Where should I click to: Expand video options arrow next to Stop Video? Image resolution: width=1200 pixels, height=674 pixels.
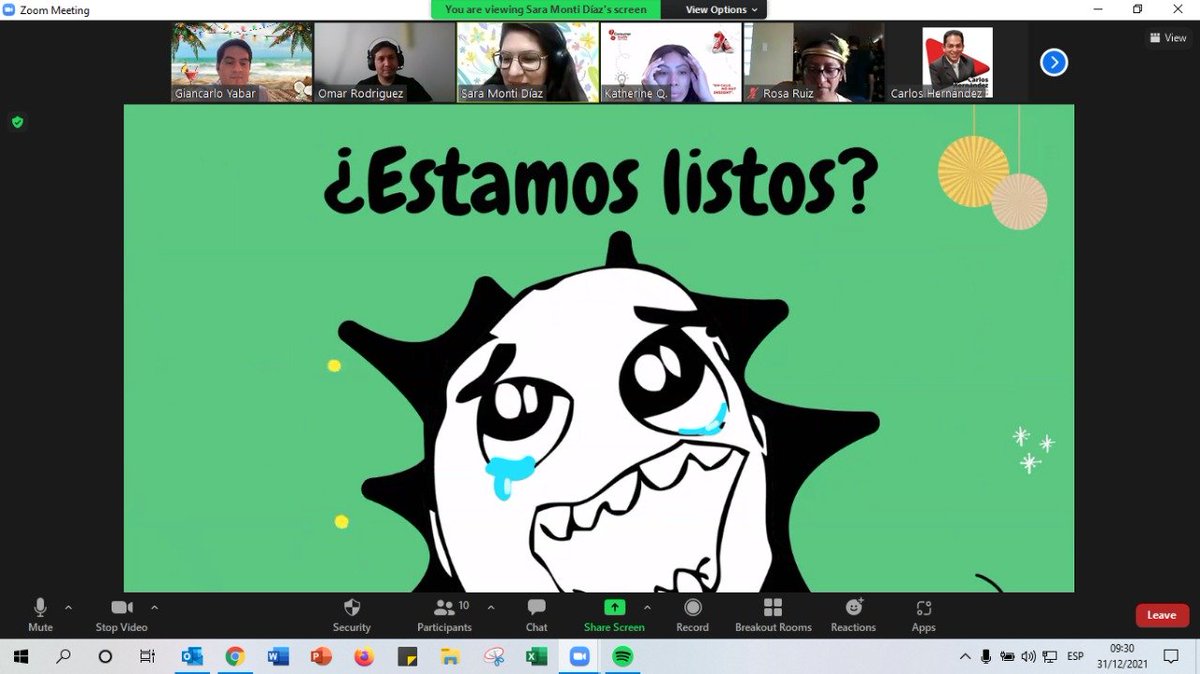tap(154, 607)
